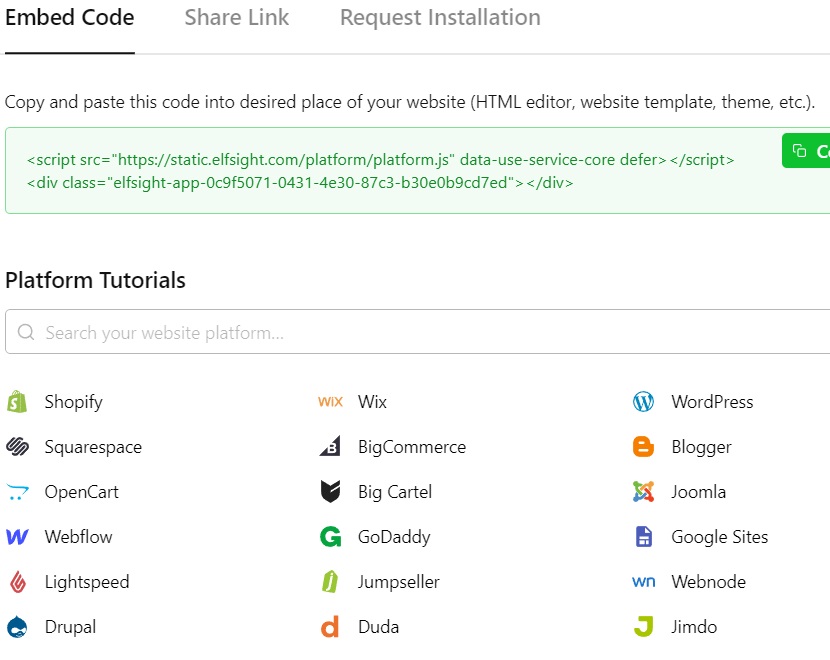The width and height of the screenshot is (830, 660).
Task: Click the Drupal platform icon
Action: click(17, 626)
